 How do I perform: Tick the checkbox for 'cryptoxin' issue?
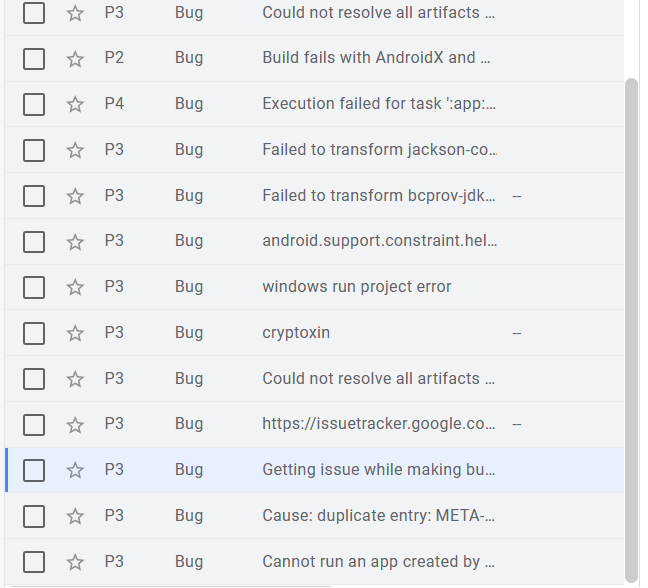[x=34, y=333]
